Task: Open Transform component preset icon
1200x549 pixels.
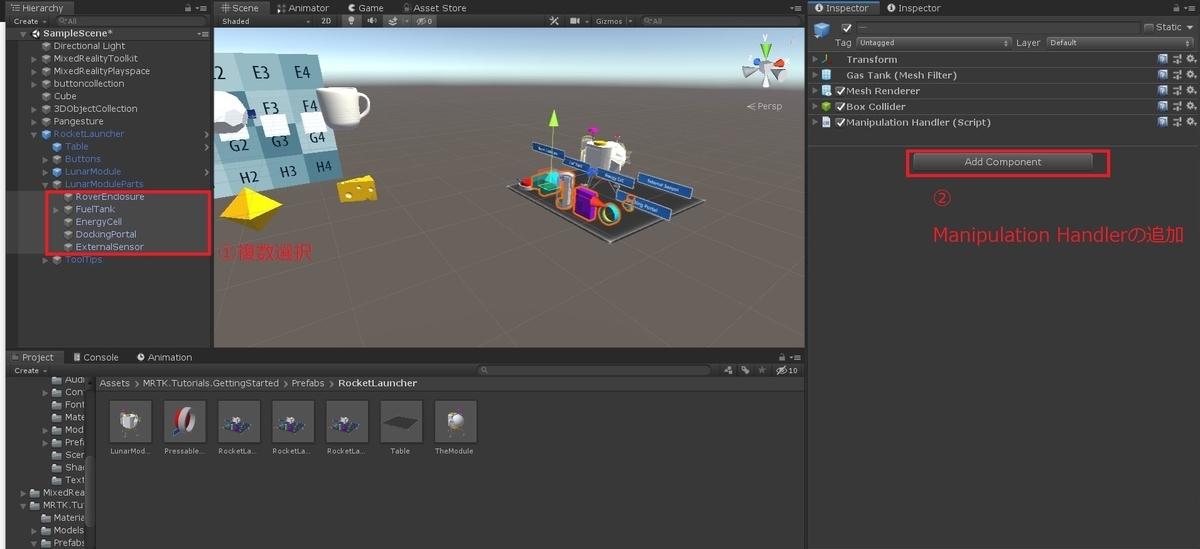Action: (x=1177, y=59)
